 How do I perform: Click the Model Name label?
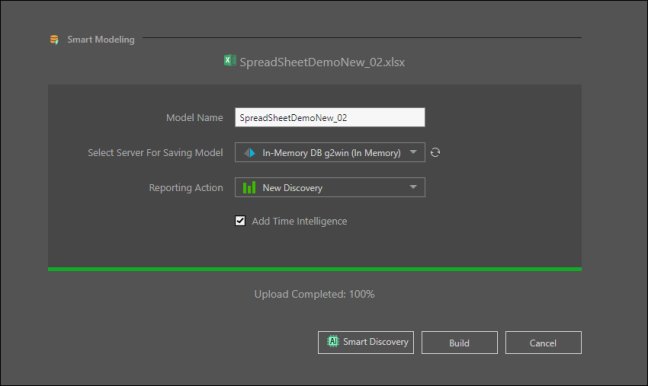(x=194, y=118)
